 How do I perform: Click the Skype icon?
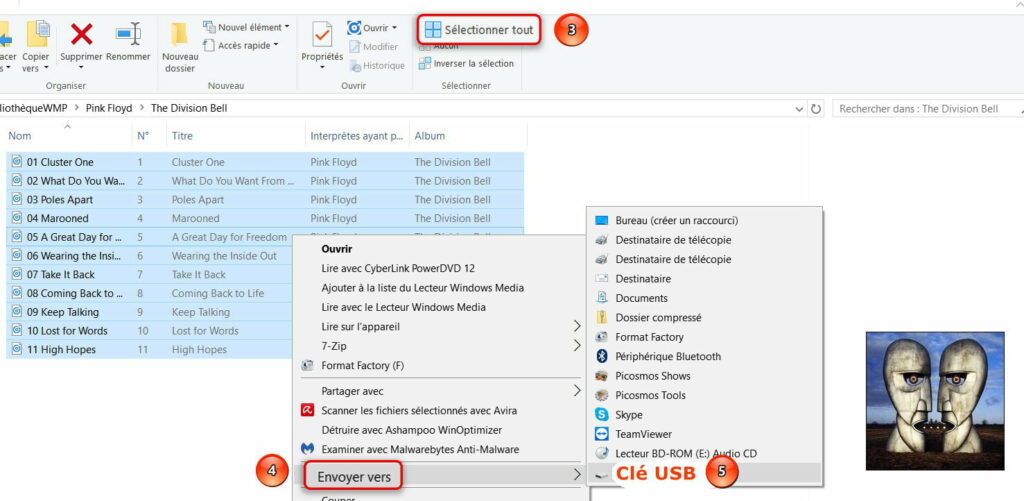pos(601,414)
